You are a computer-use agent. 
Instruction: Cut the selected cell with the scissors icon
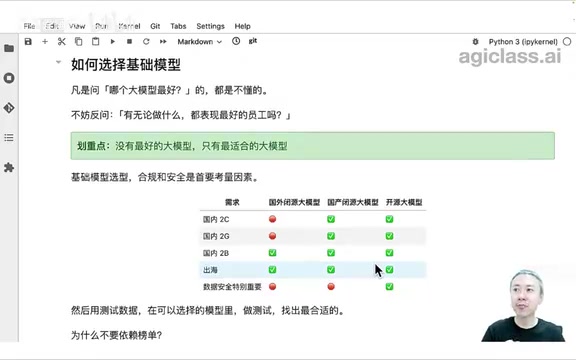(x=61, y=42)
